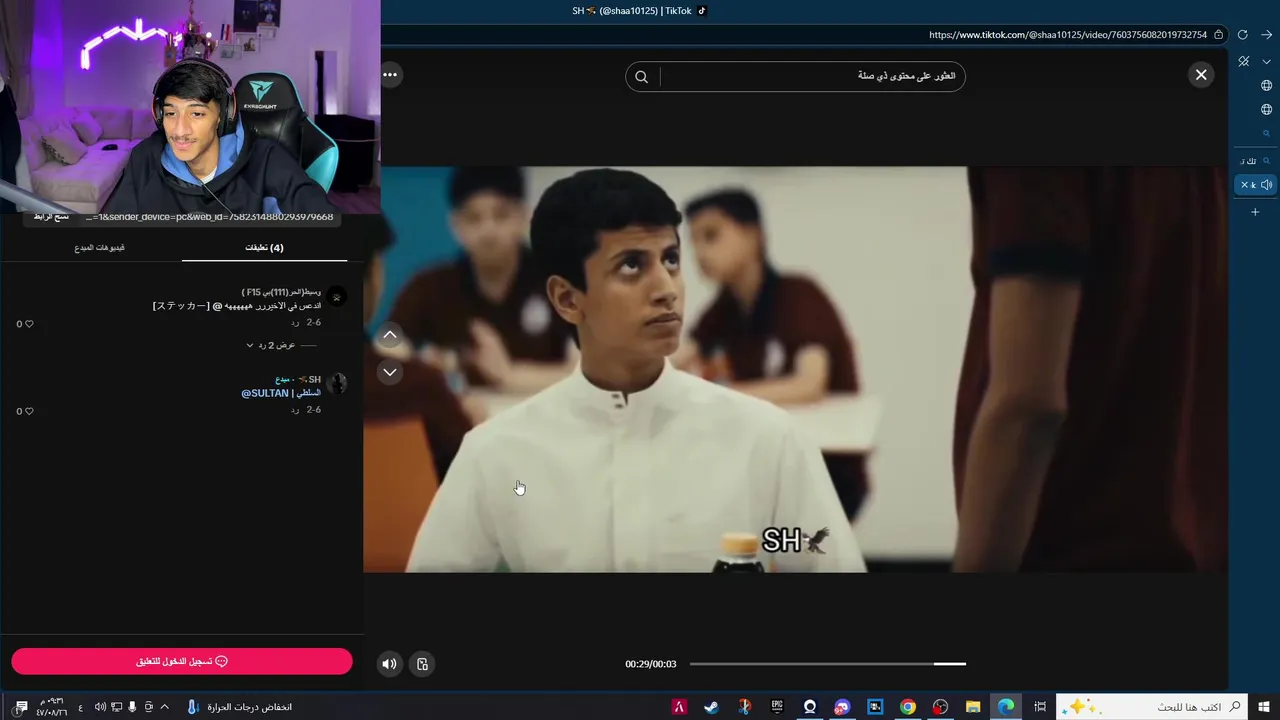Close the active vertical tab
This screenshot has width=1280, height=720.
(1244, 185)
